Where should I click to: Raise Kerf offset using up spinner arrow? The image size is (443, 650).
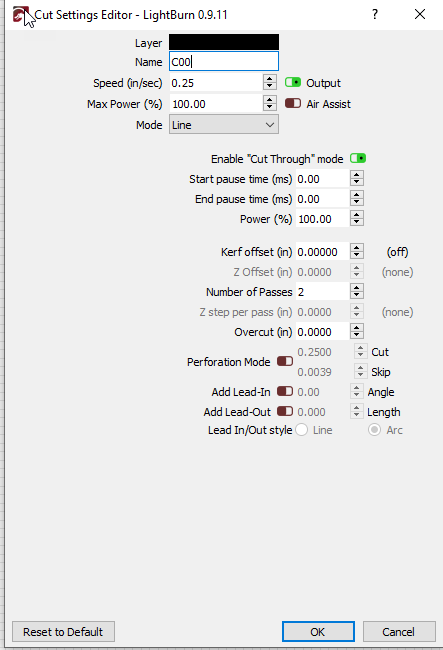(x=356, y=248)
